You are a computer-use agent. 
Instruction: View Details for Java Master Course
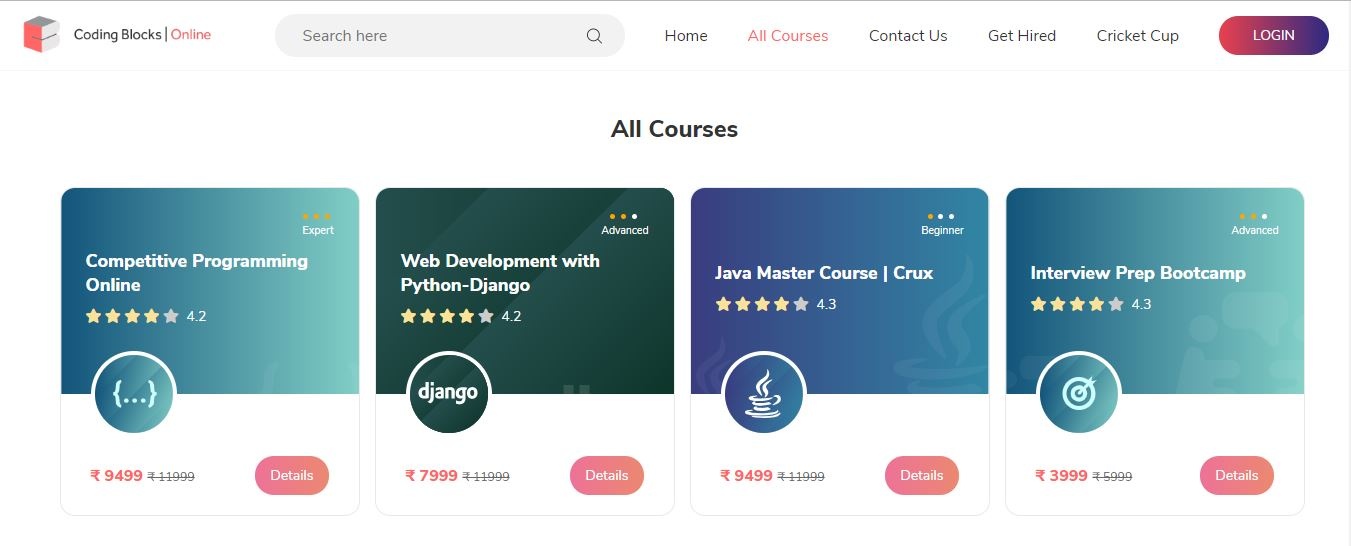click(x=922, y=475)
